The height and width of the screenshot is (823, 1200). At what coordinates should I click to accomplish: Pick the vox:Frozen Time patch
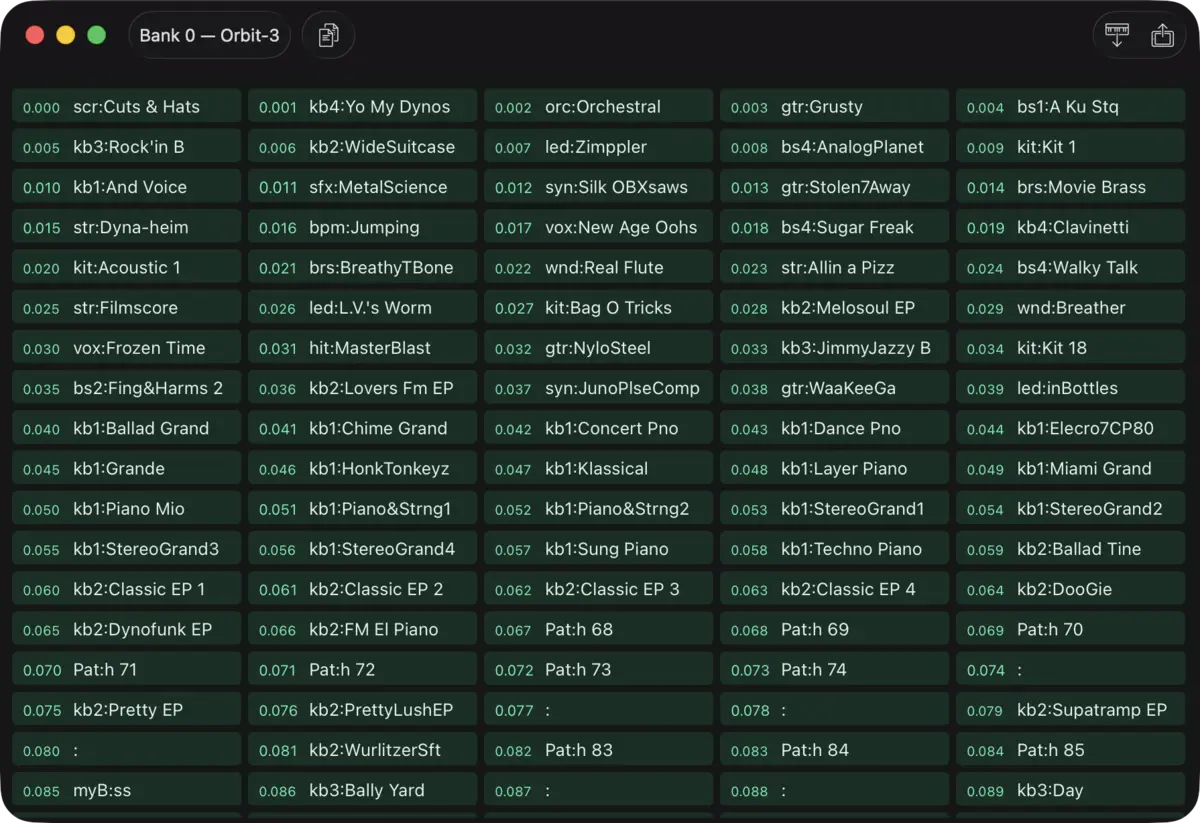(x=127, y=348)
